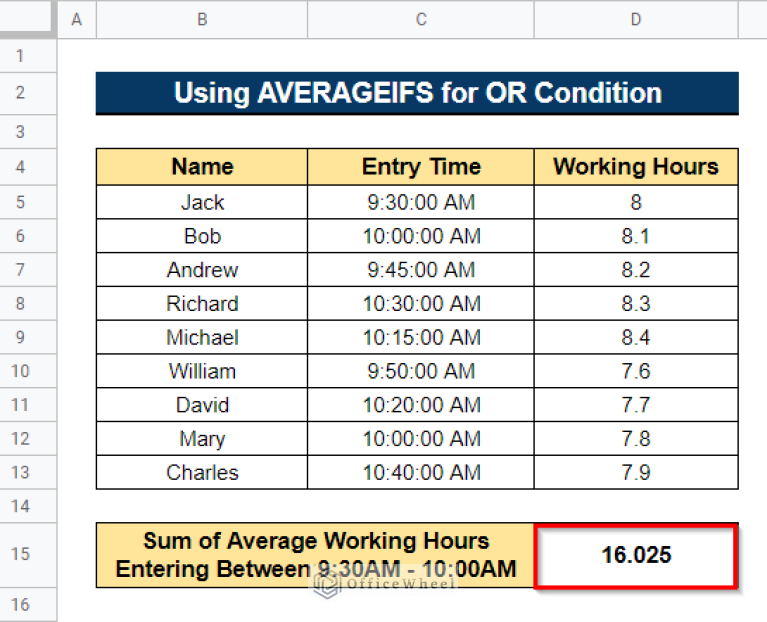Select row 9 header

click(28, 337)
